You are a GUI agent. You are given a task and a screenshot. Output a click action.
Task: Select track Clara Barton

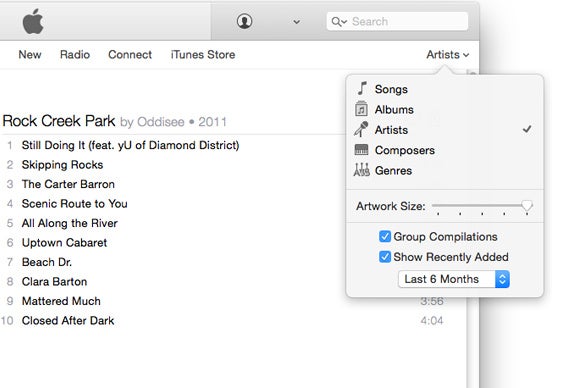click(x=54, y=282)
